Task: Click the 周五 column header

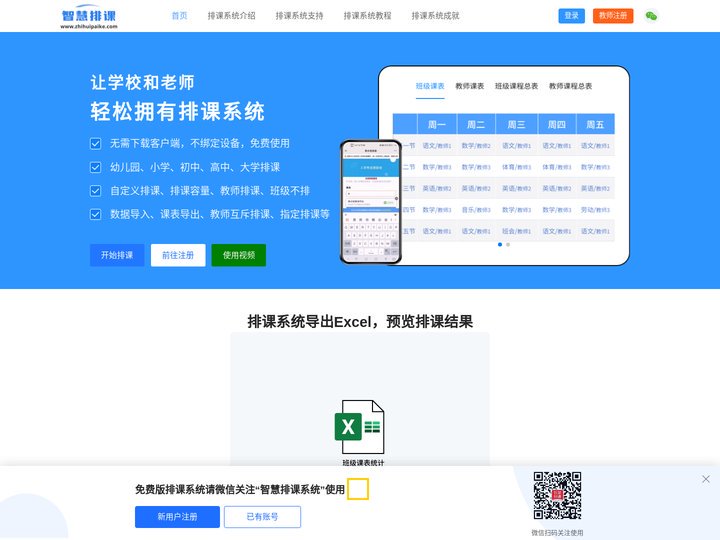Action: point(596,124)
